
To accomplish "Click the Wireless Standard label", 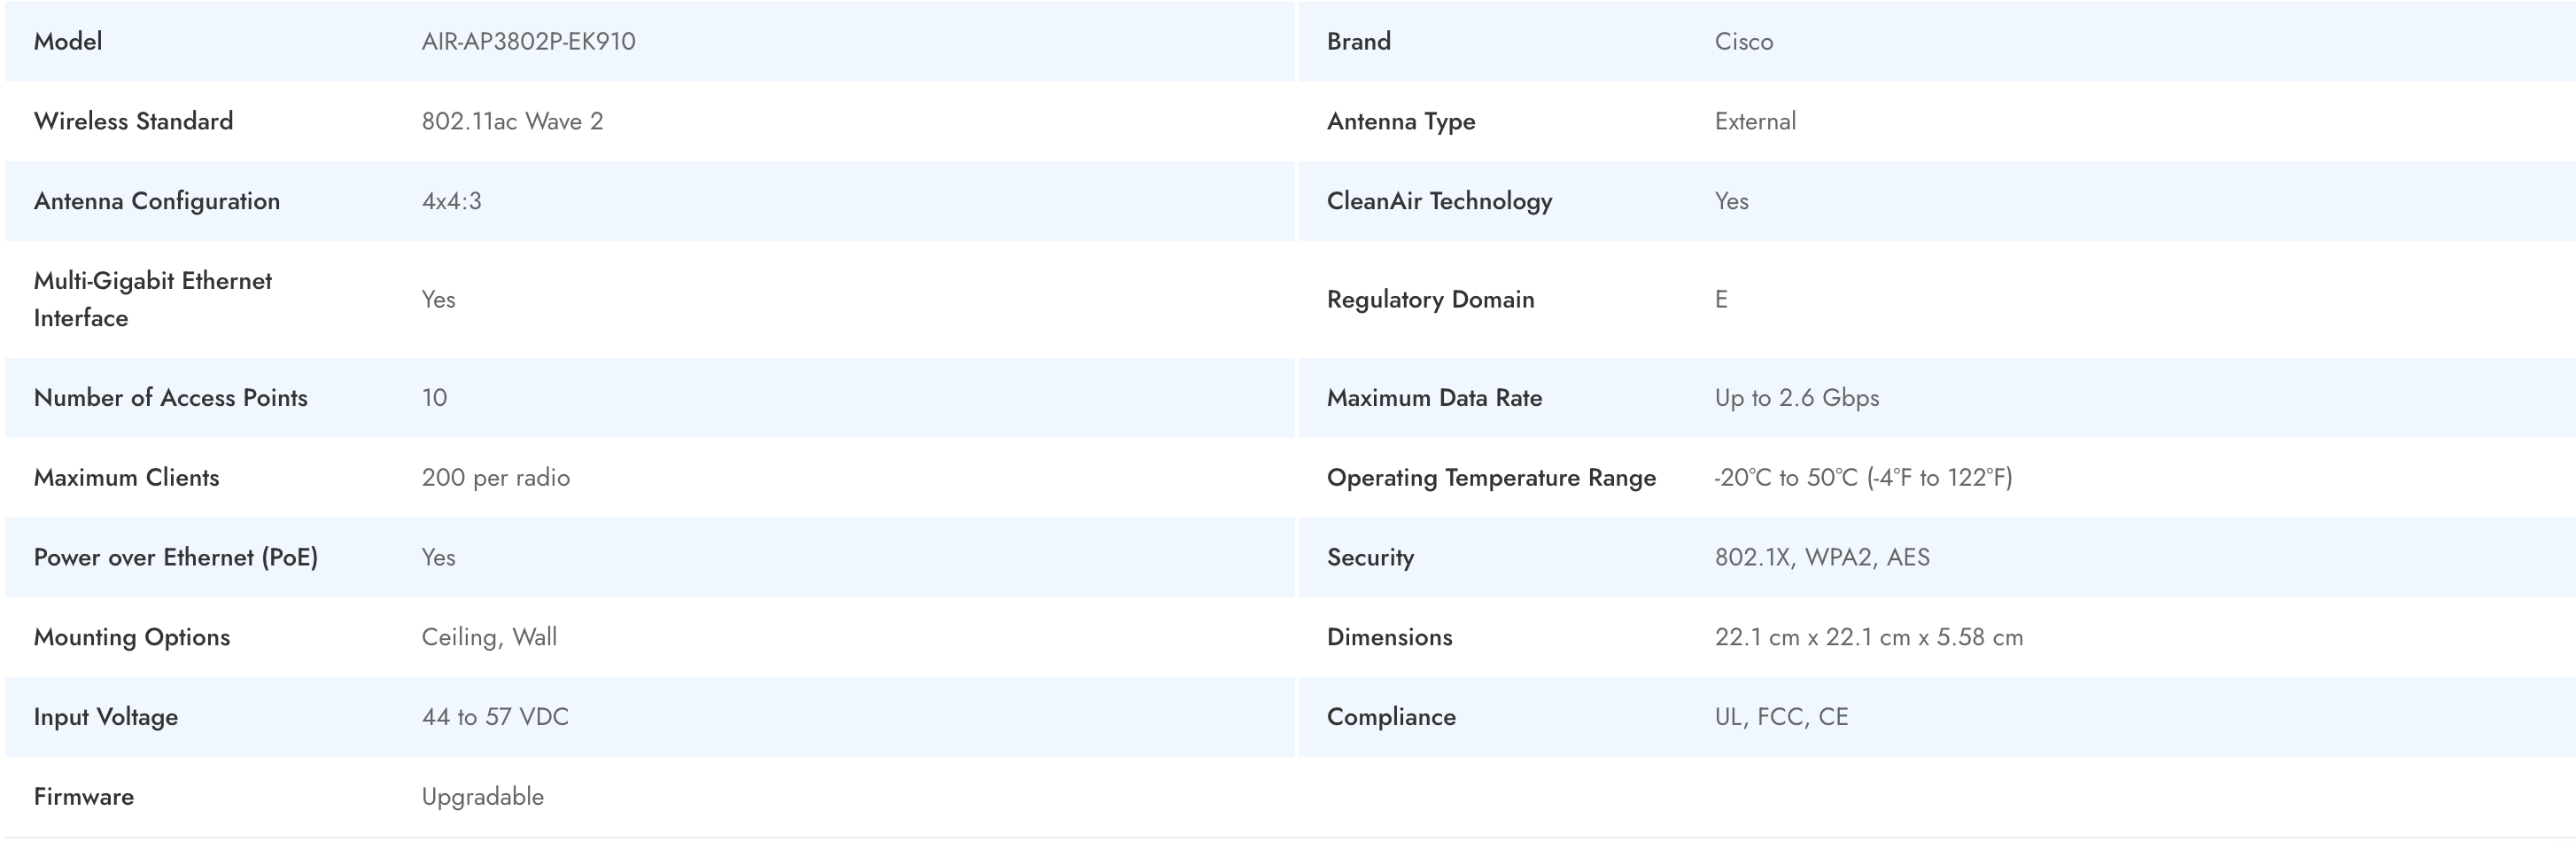I will click(x=133, y=121).
